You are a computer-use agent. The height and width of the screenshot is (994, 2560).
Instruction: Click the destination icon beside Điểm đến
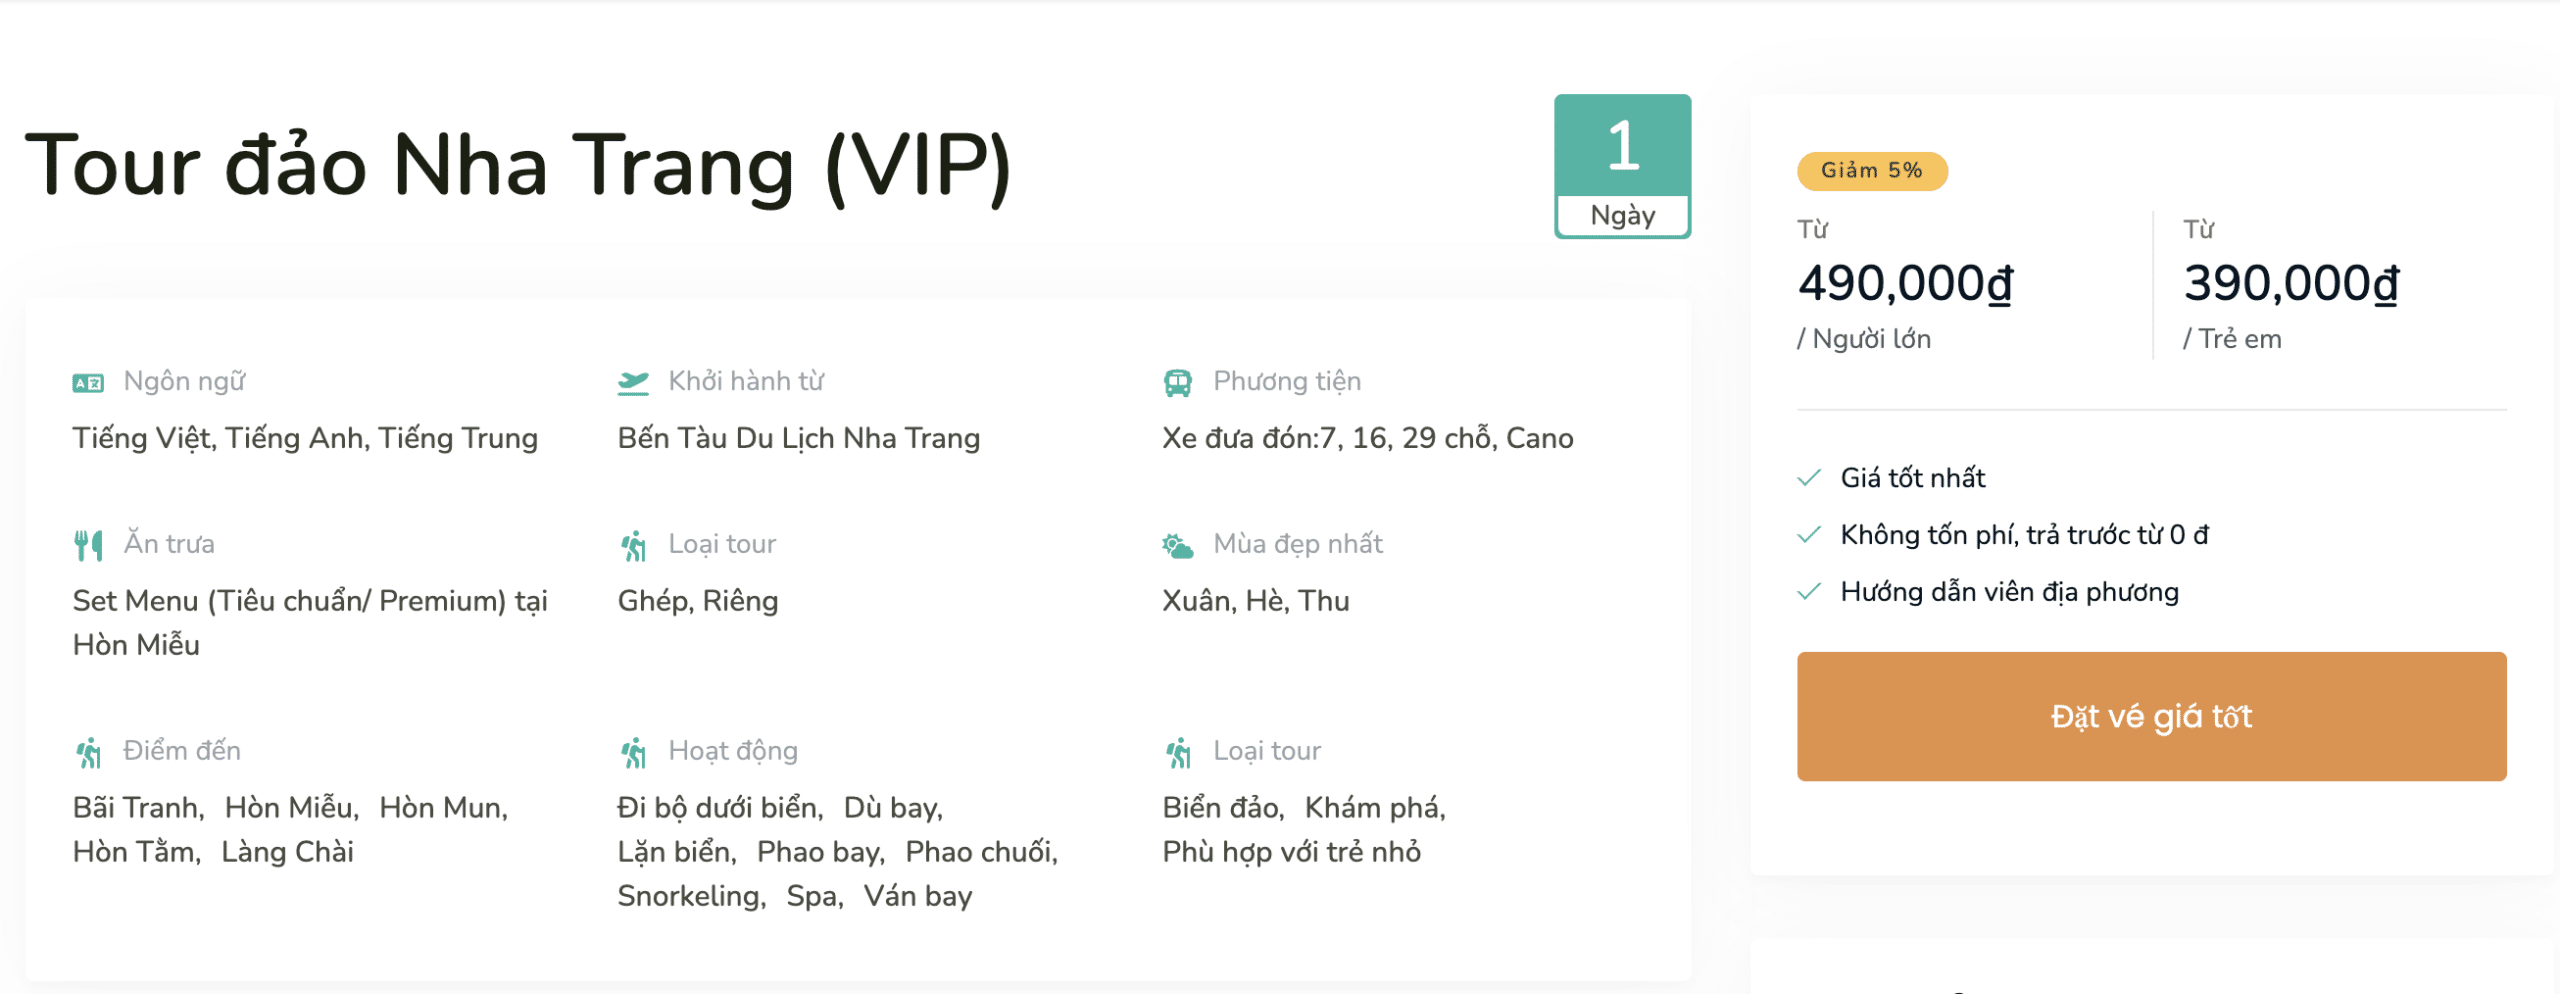[88, 750]
